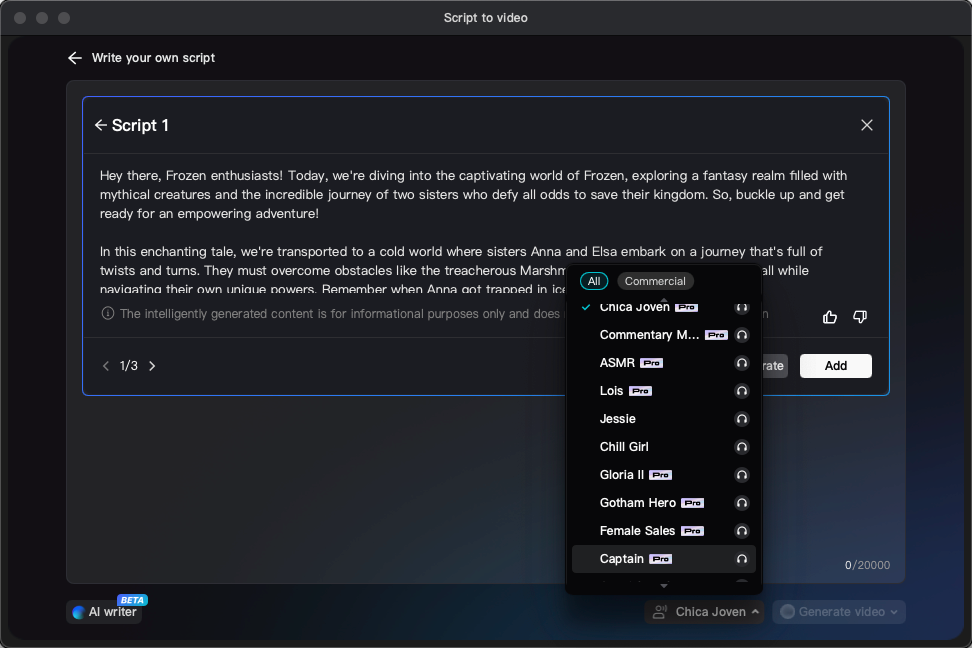The width and height of the screenshot is (972, 648).
Task: Select the Commercial voice filter
Action: [655, 281]
